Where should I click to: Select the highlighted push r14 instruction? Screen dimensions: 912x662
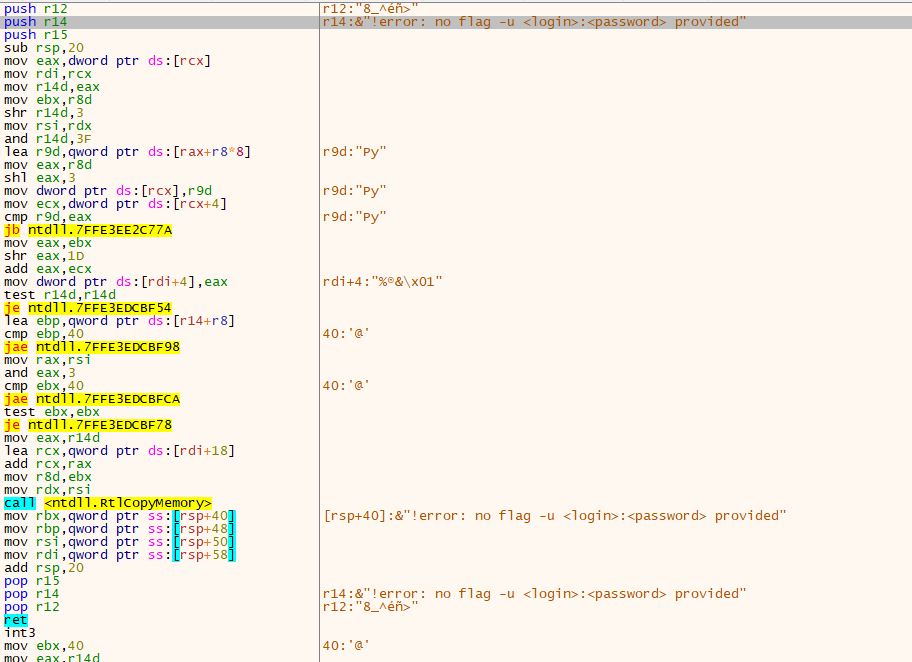tap(35, 22)
